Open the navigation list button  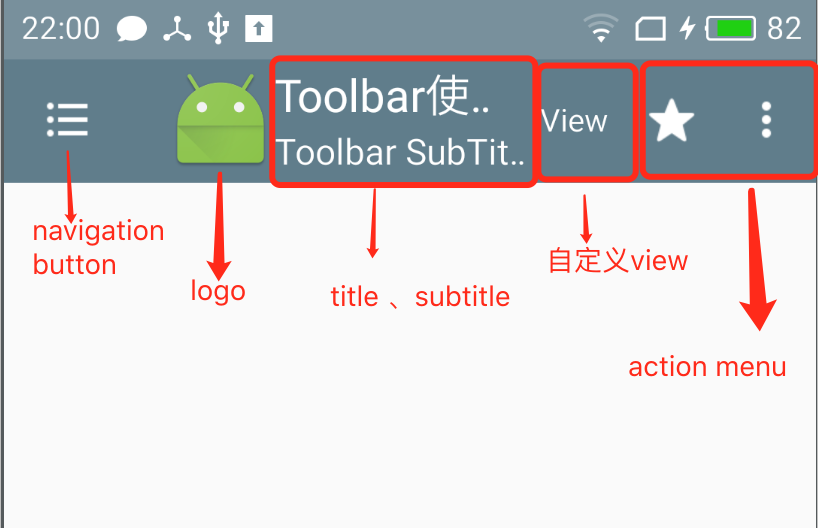tap(67, 119)
